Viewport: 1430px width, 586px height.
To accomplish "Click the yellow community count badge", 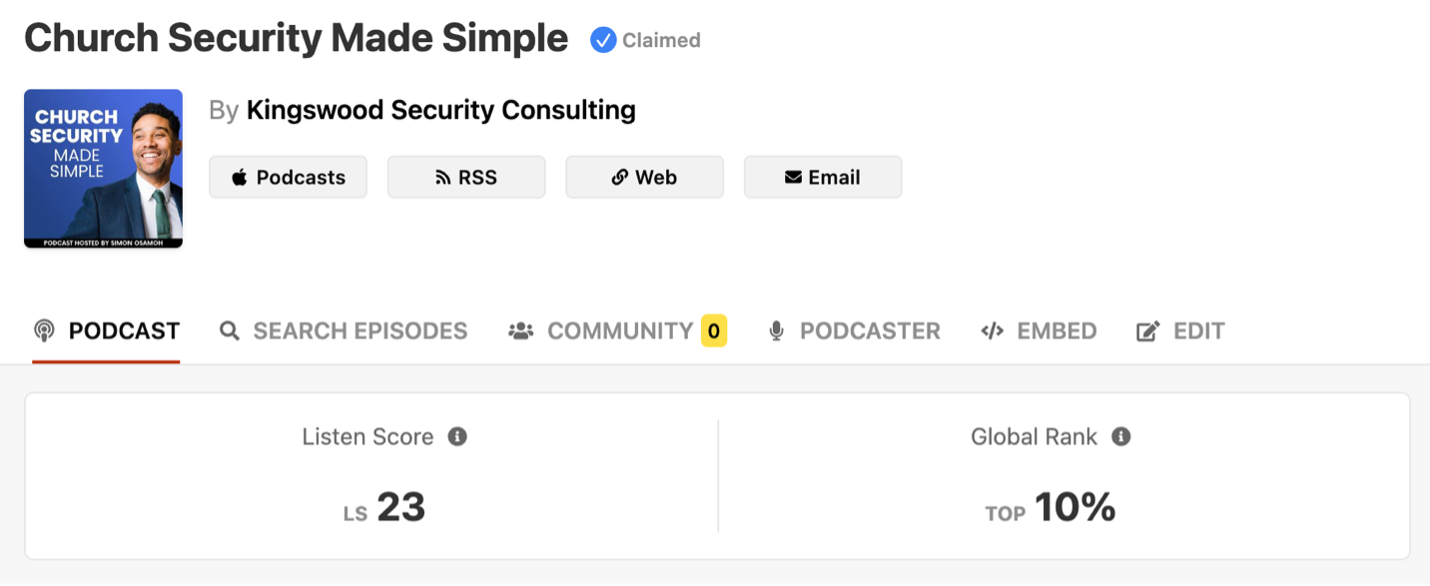I will pos(713,331).
